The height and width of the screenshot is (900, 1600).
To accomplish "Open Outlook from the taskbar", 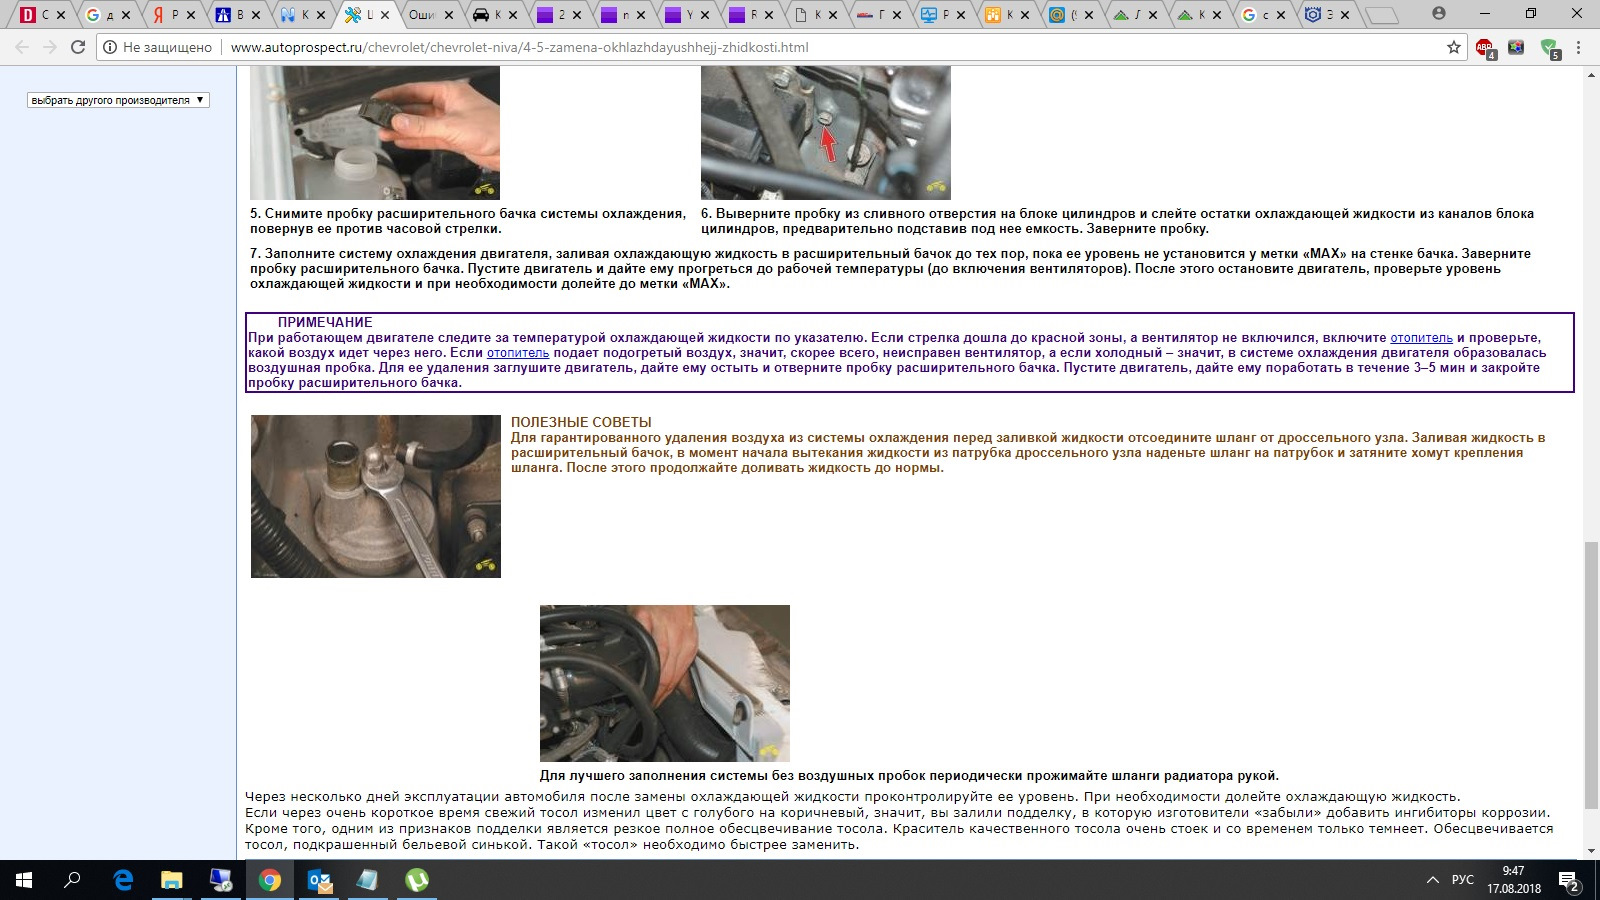I will click(x=319, y=880).
